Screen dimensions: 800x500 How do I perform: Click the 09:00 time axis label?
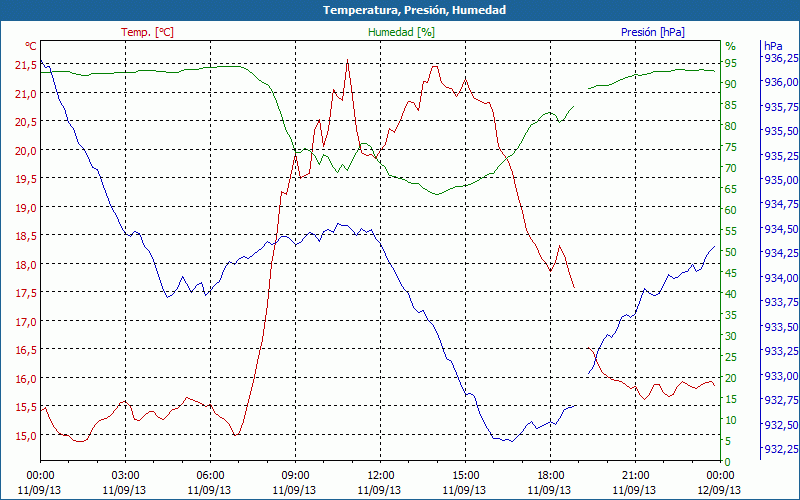(x=295, y=476)
